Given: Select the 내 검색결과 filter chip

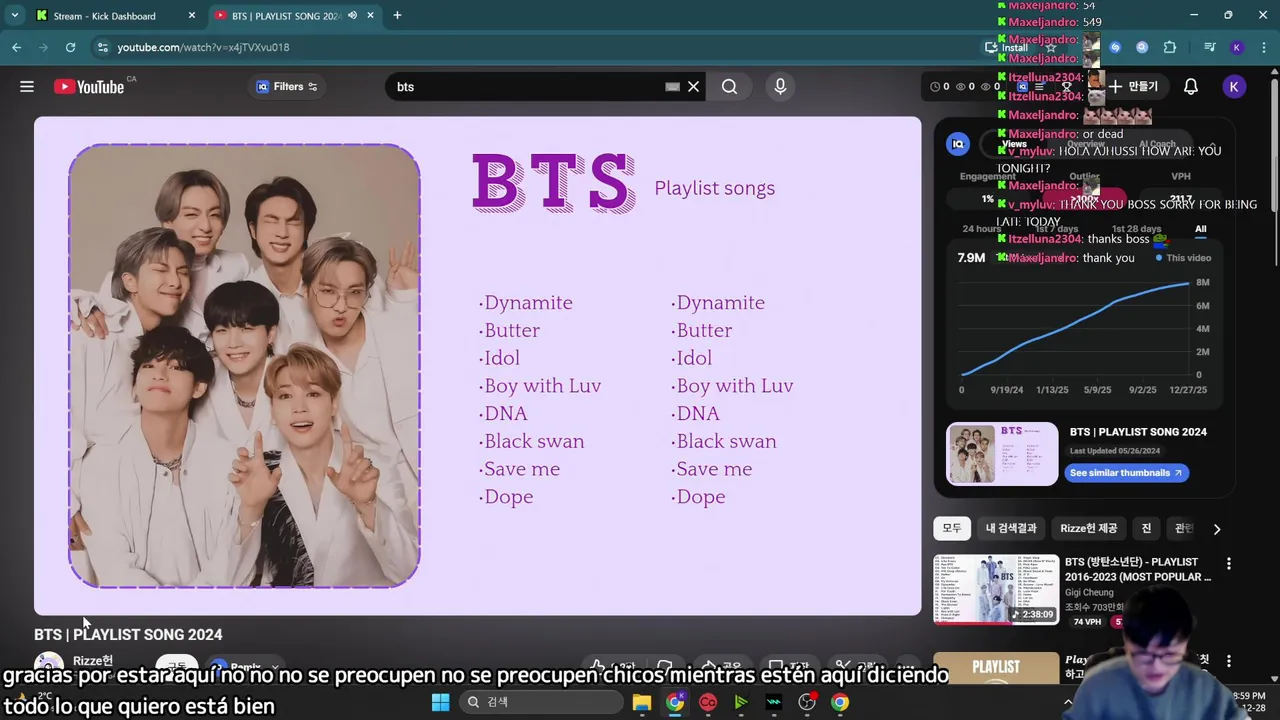Looking at the screenshot, I should 1011,528.
